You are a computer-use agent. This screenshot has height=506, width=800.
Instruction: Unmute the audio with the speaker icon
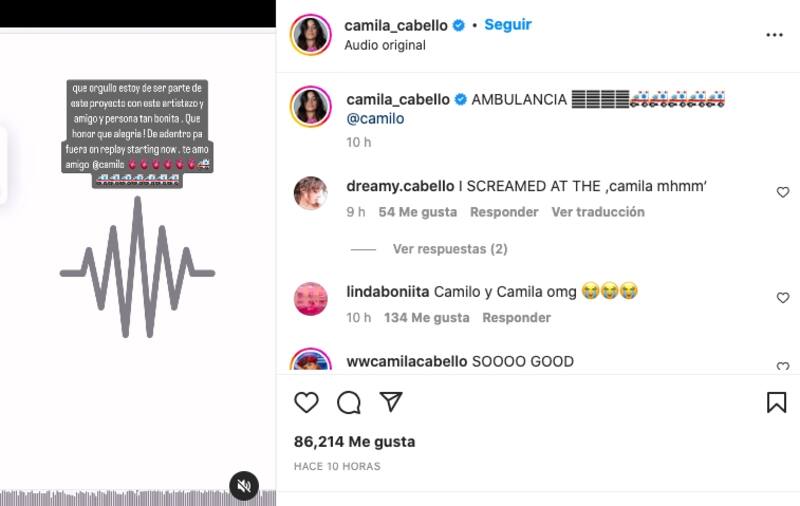tap(244, 486)
